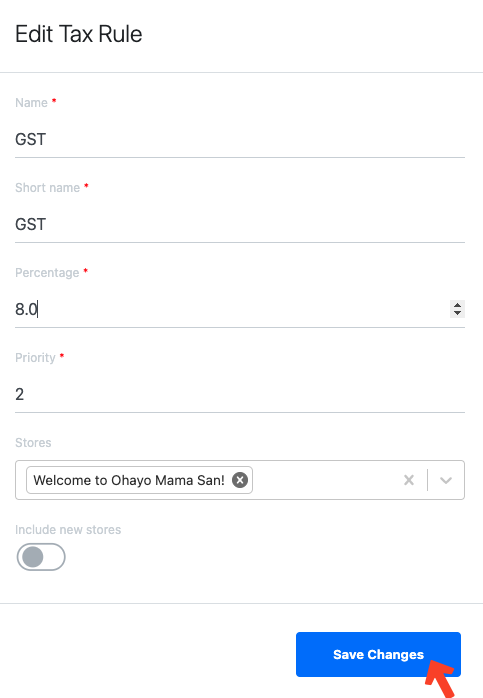The height and width of the screenshot is (698, 483).
Task: Click the Priority field label
Action: (36, 357)
